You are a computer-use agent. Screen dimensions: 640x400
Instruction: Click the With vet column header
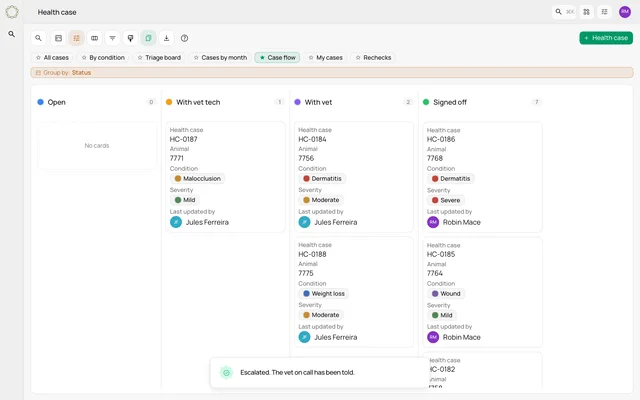pos(318,102)
